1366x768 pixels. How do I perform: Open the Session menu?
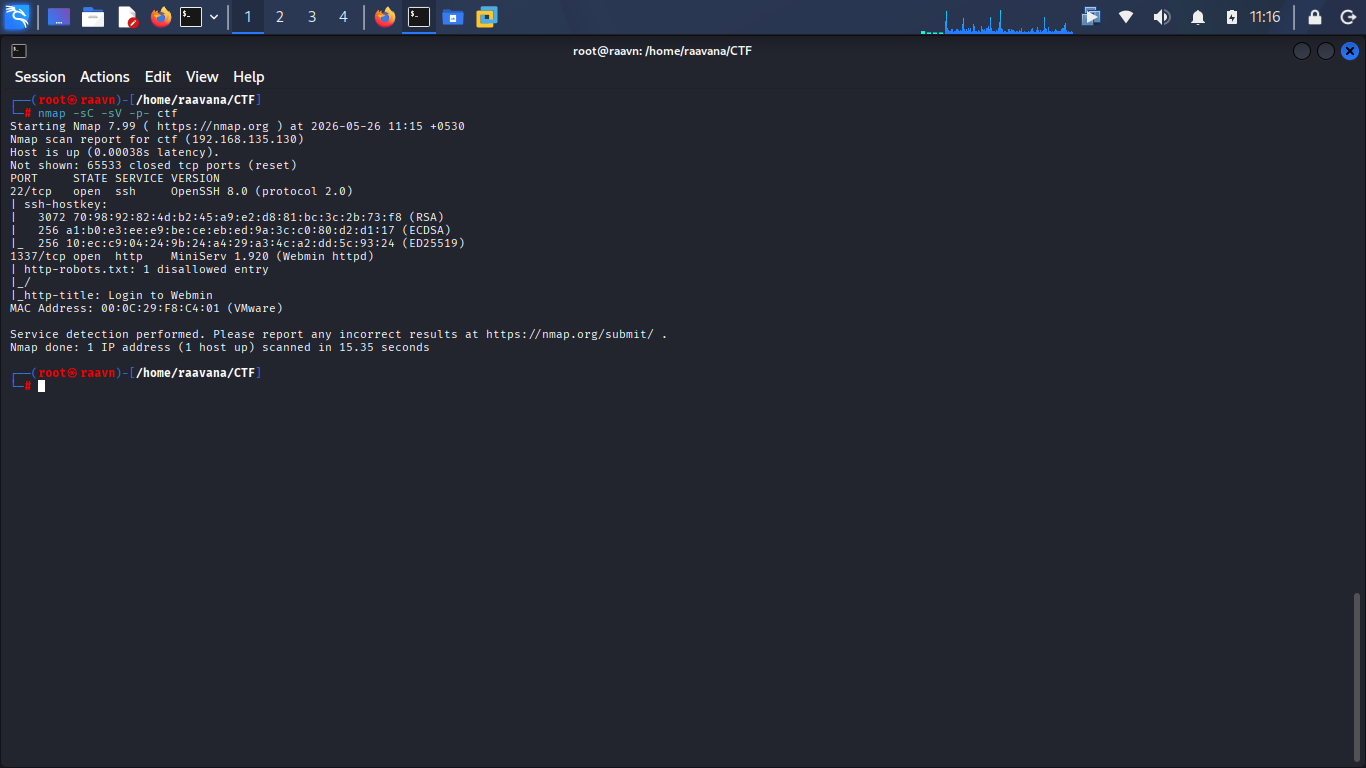click(40, 77)
